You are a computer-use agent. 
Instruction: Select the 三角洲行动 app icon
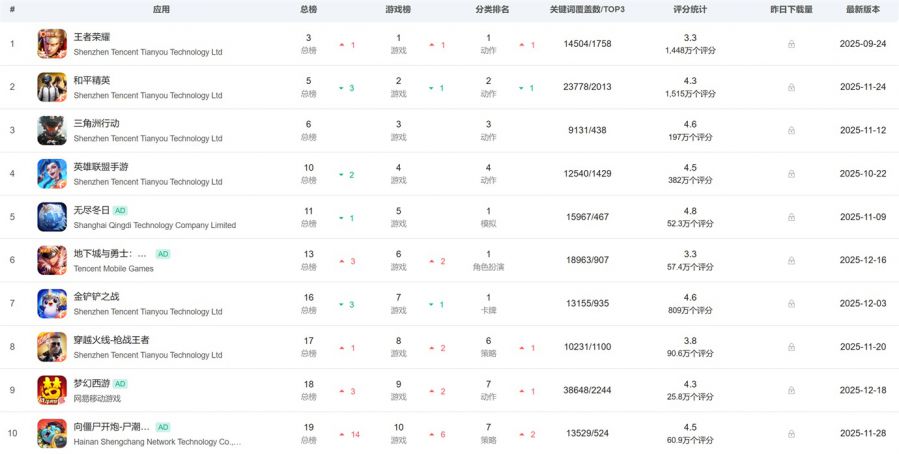[52, 130]
